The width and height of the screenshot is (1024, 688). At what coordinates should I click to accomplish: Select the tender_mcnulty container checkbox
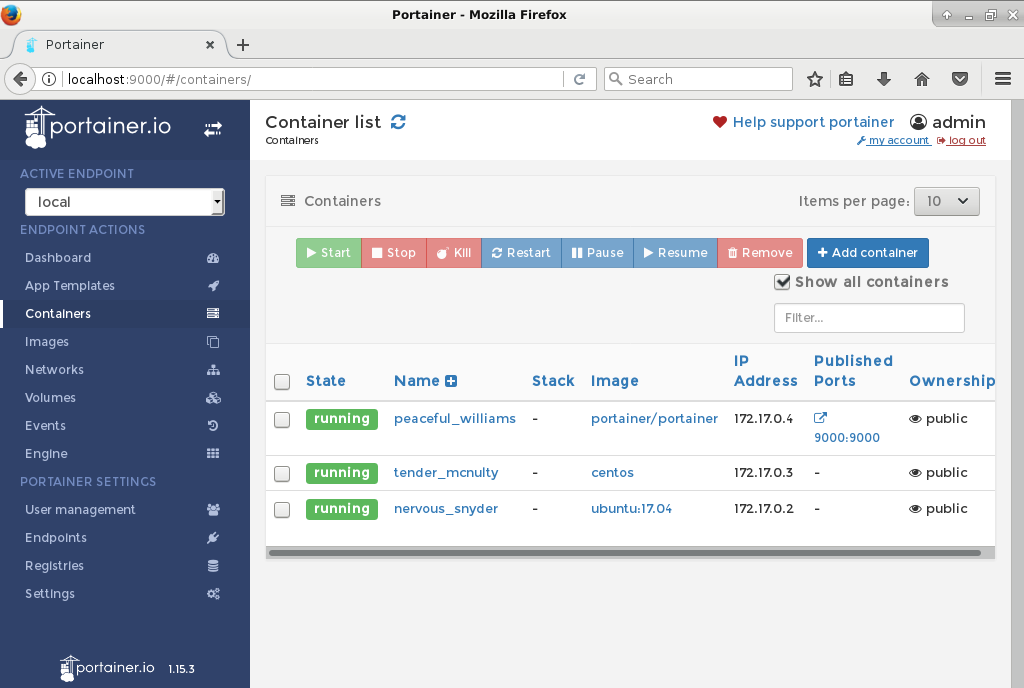click(x=282, y=474)
